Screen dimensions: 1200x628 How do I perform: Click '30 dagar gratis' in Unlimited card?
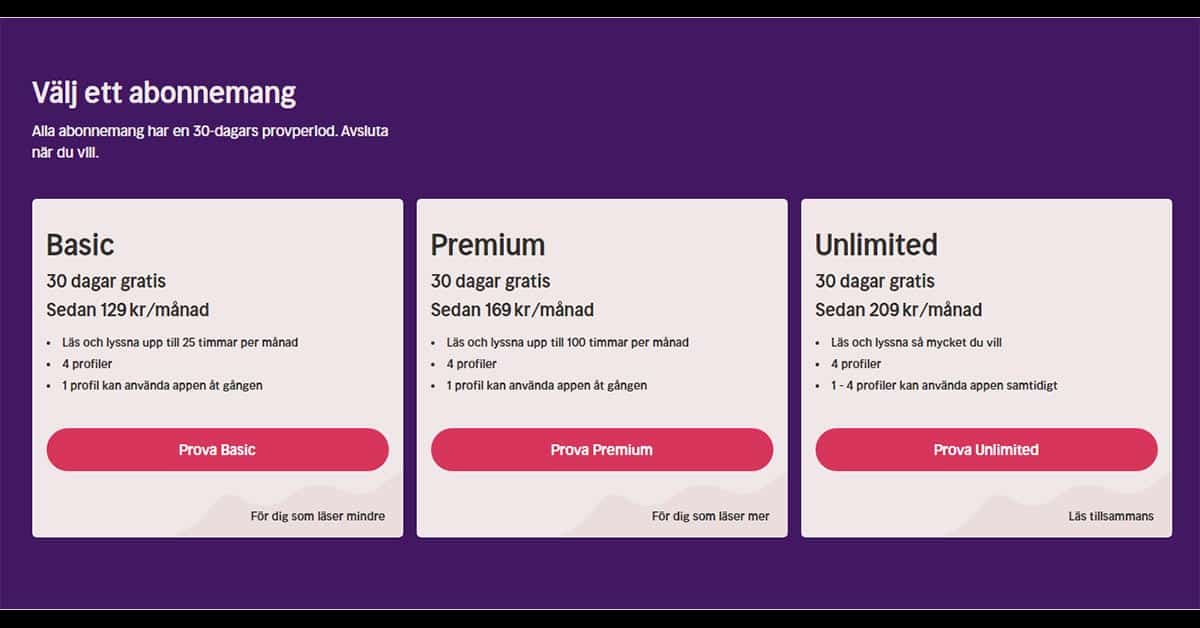coord(875,281)
